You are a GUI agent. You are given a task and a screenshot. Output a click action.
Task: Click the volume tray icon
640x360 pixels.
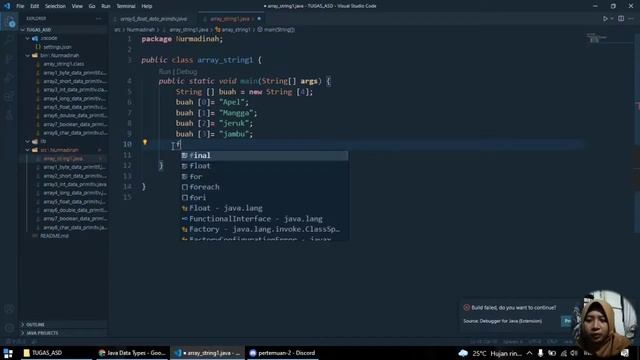pos(574,353)
